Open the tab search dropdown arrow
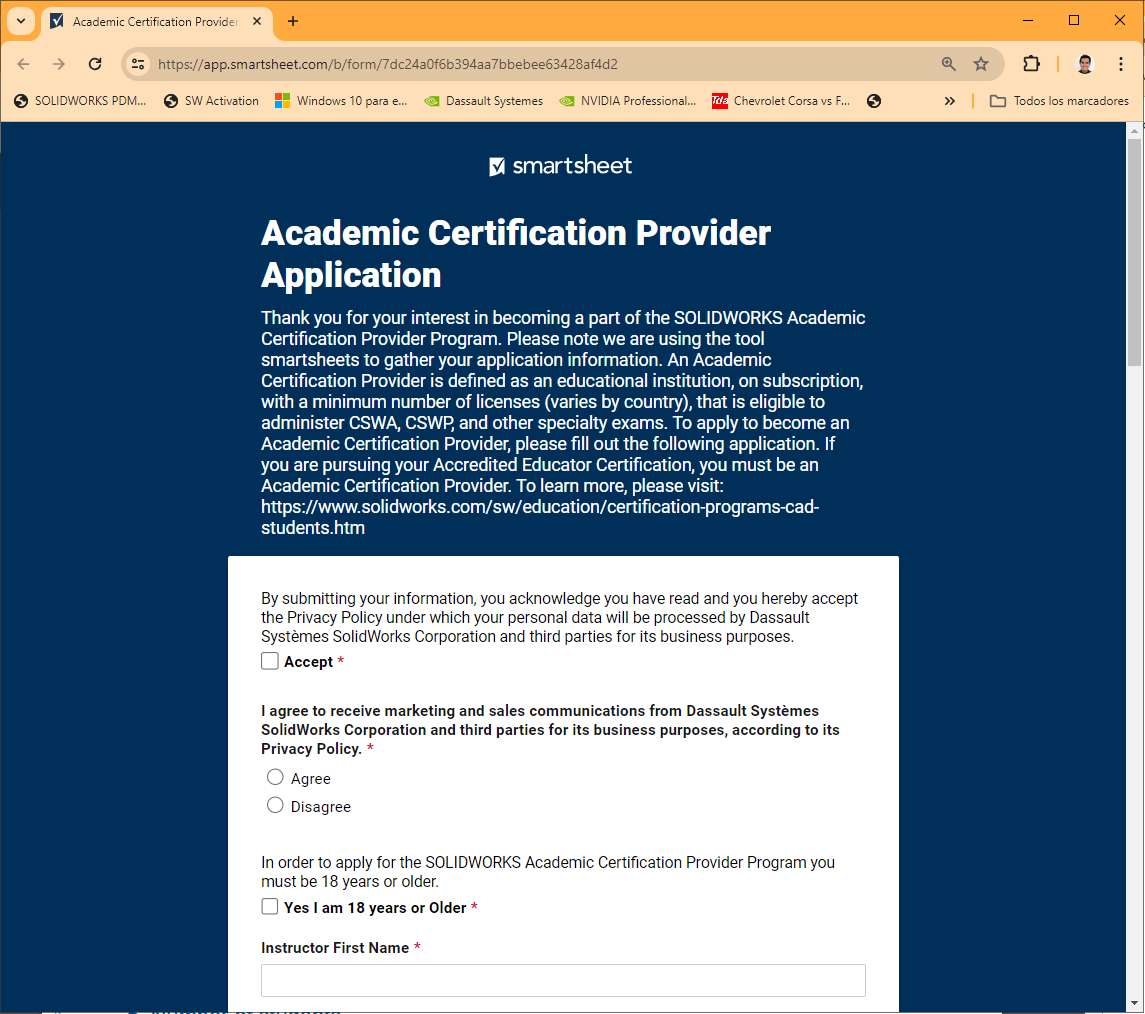Screen dimensions: 1145x1014 coord(21,21)
